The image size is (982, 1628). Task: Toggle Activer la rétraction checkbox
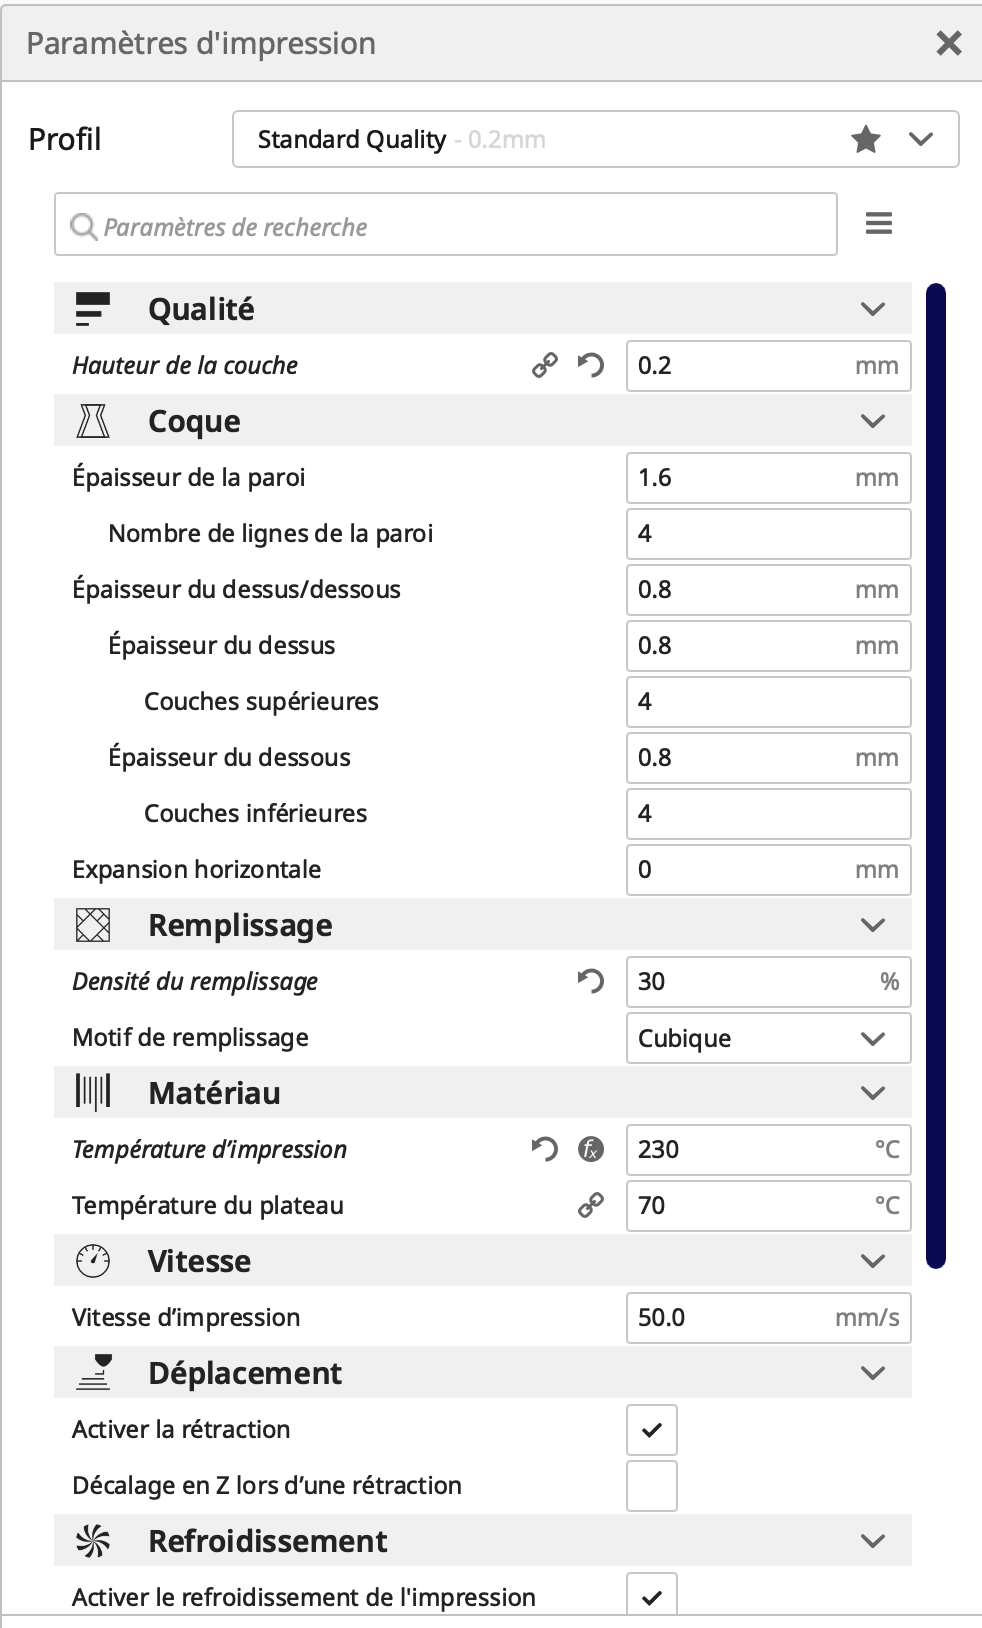[x=652, y=1430]
